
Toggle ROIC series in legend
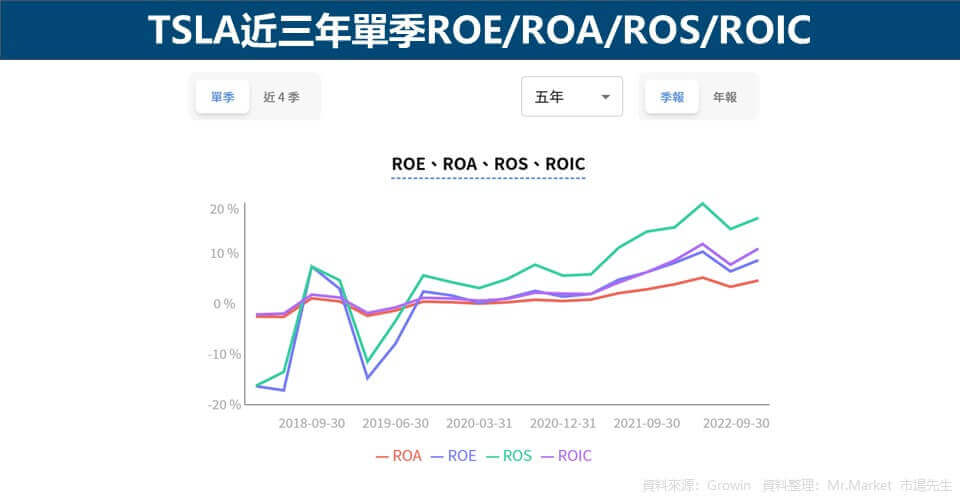[x=567, y=456]
